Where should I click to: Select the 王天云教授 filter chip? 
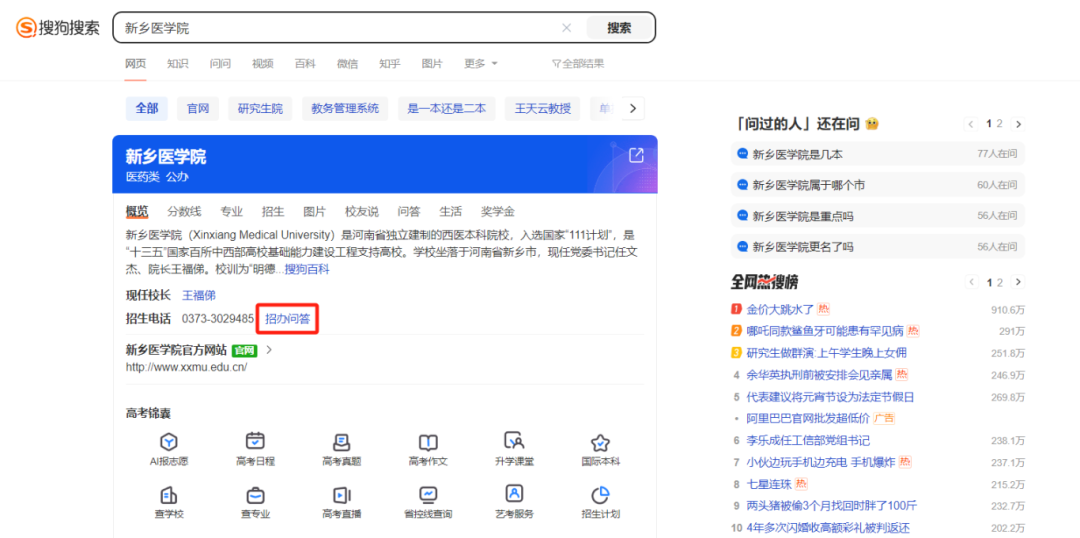pos(543,108)
